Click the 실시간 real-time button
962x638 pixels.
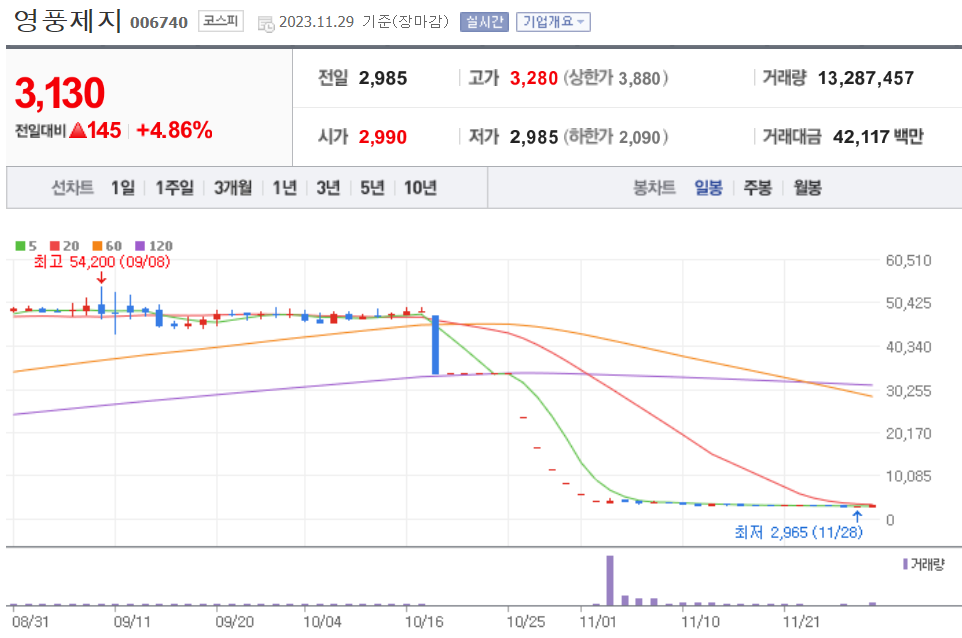pyautogui.click(x=484, y=22)
